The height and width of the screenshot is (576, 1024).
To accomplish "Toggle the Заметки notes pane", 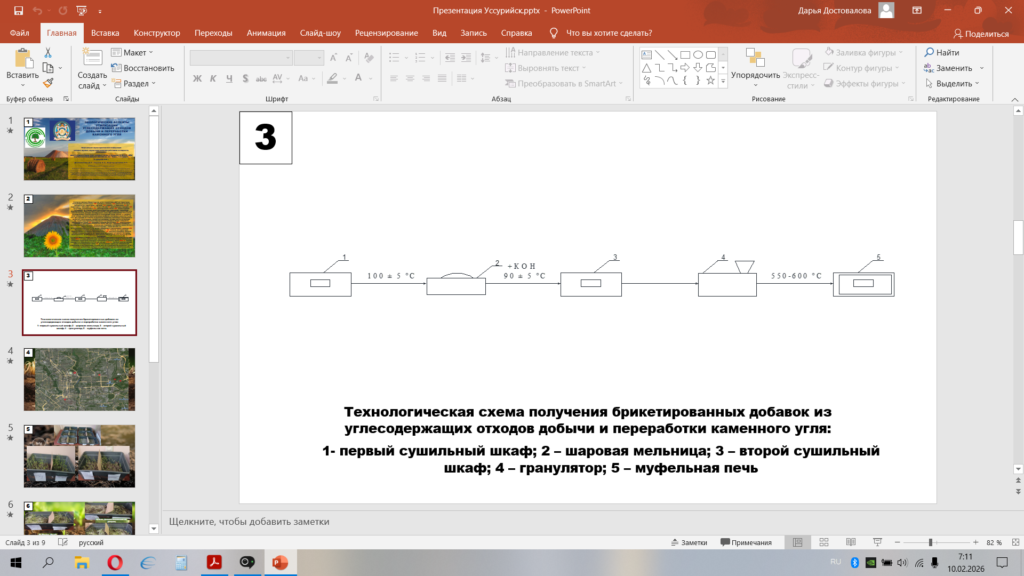I will [x=688, y=542].
